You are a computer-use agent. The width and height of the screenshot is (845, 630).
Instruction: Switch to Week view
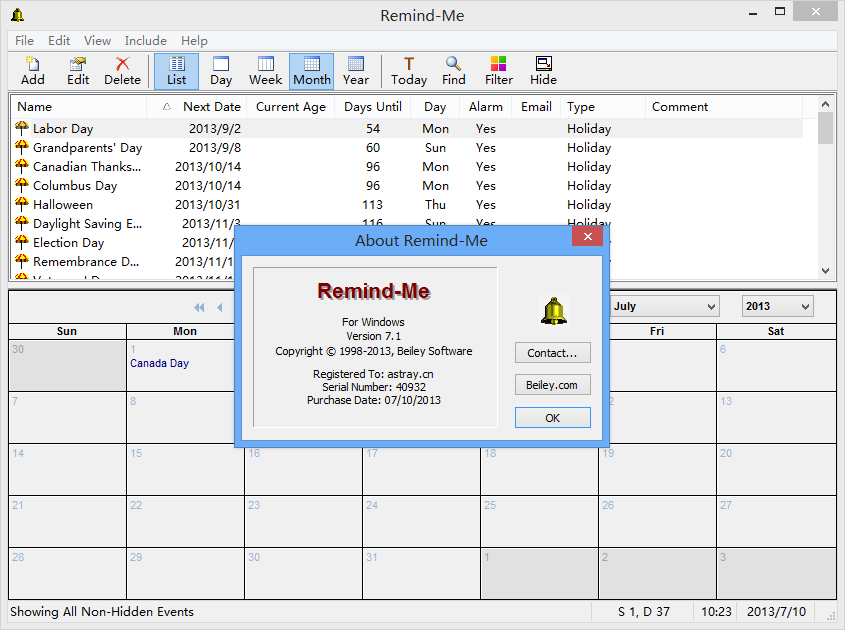pos(265,71)
